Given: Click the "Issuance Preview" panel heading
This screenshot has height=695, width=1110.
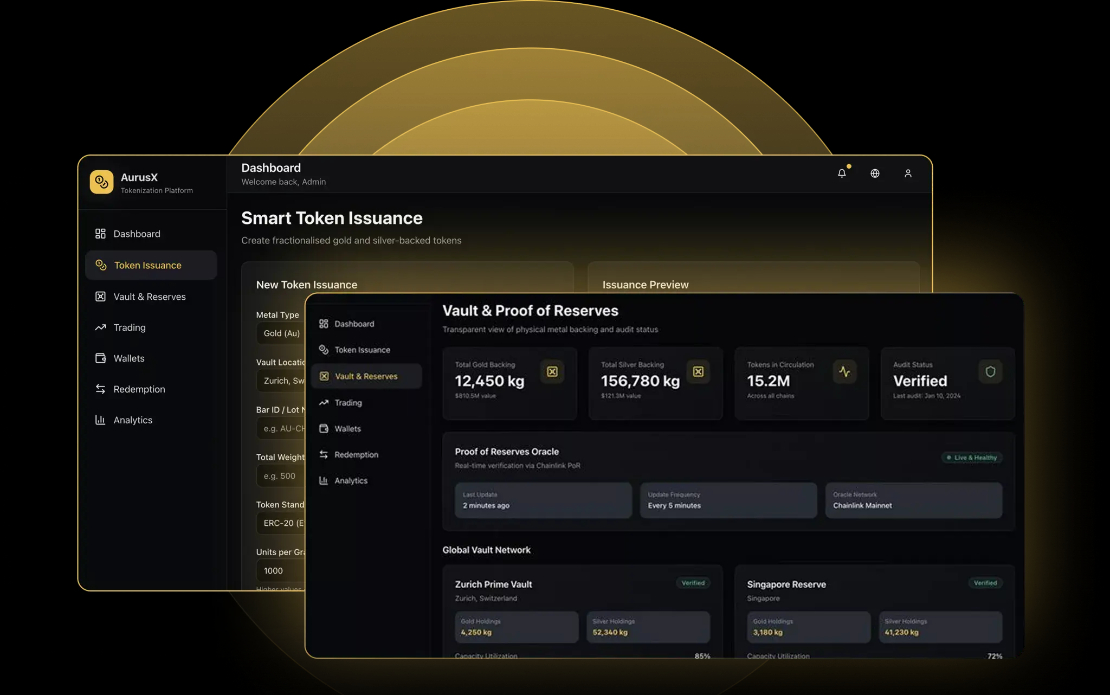Looking at the screenshot, I should 645,285.
